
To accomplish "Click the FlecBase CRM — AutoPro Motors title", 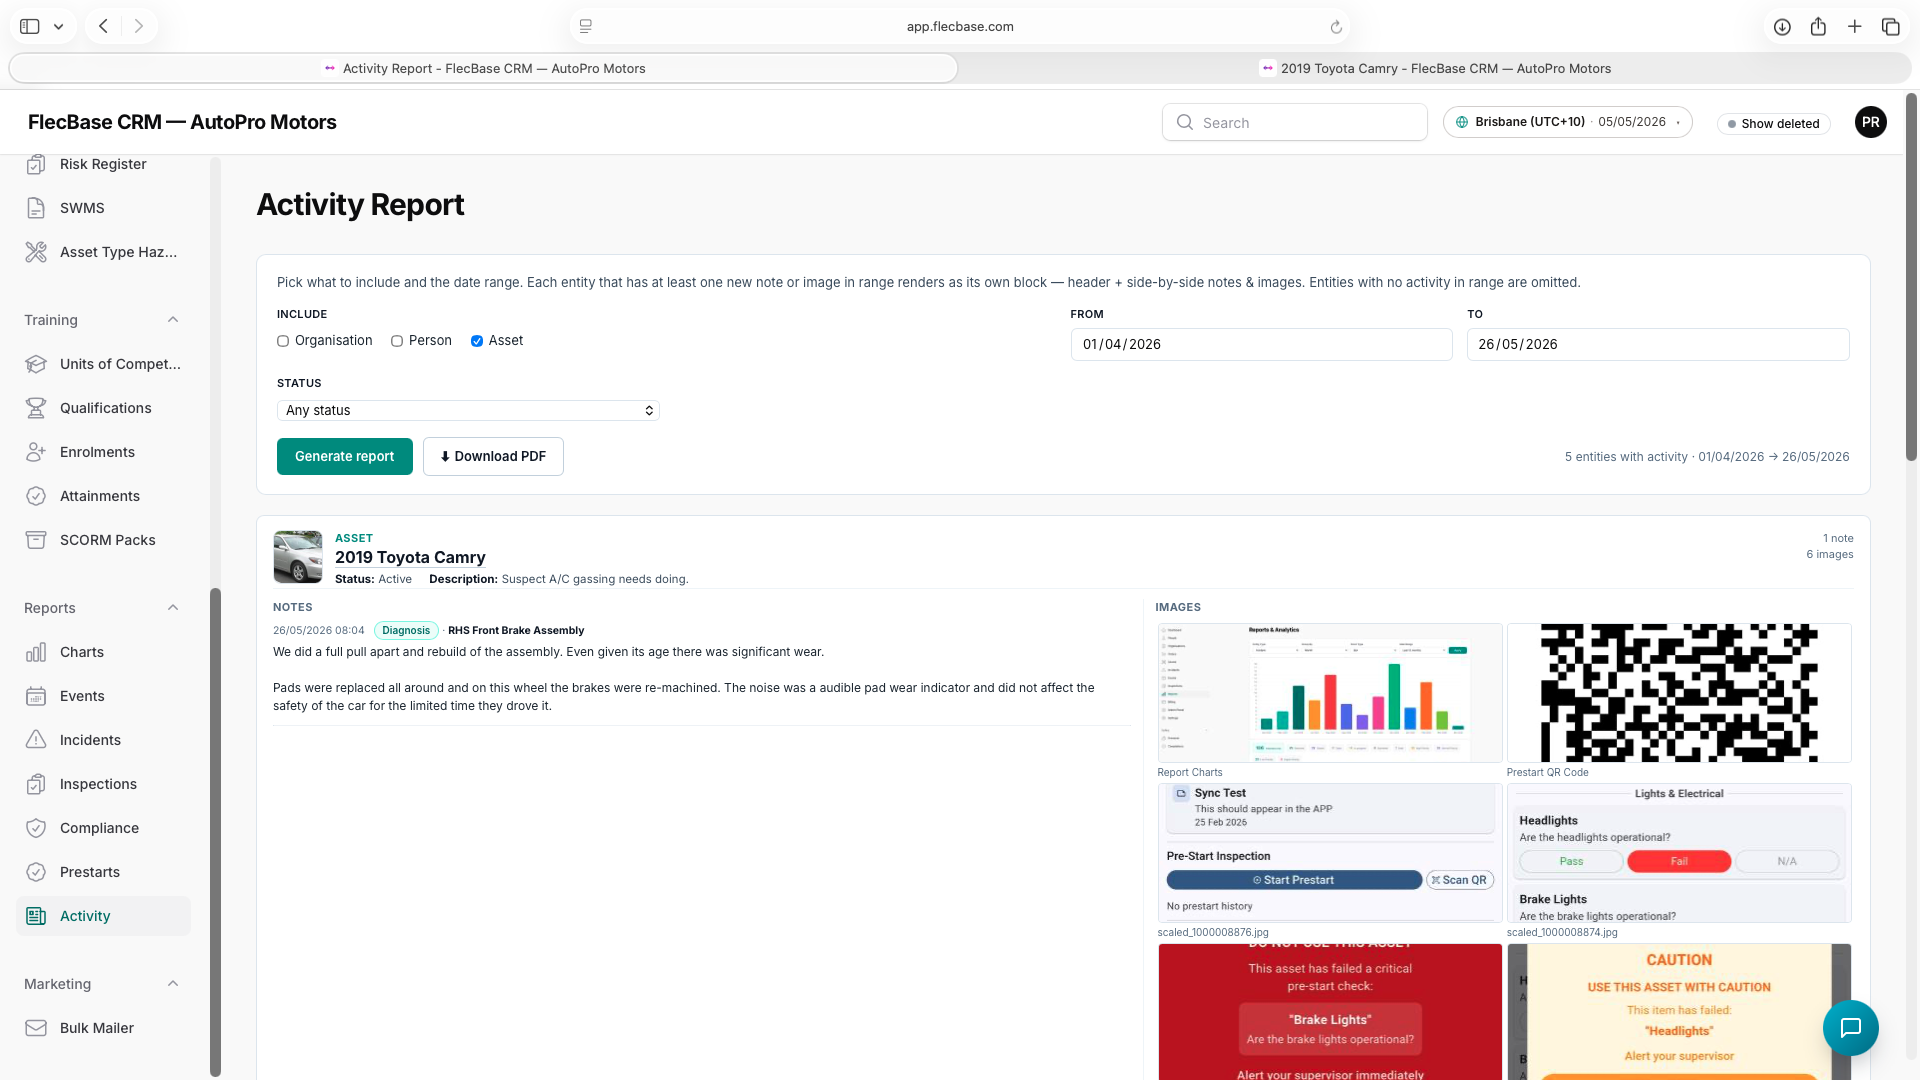I will coord(182,122).
